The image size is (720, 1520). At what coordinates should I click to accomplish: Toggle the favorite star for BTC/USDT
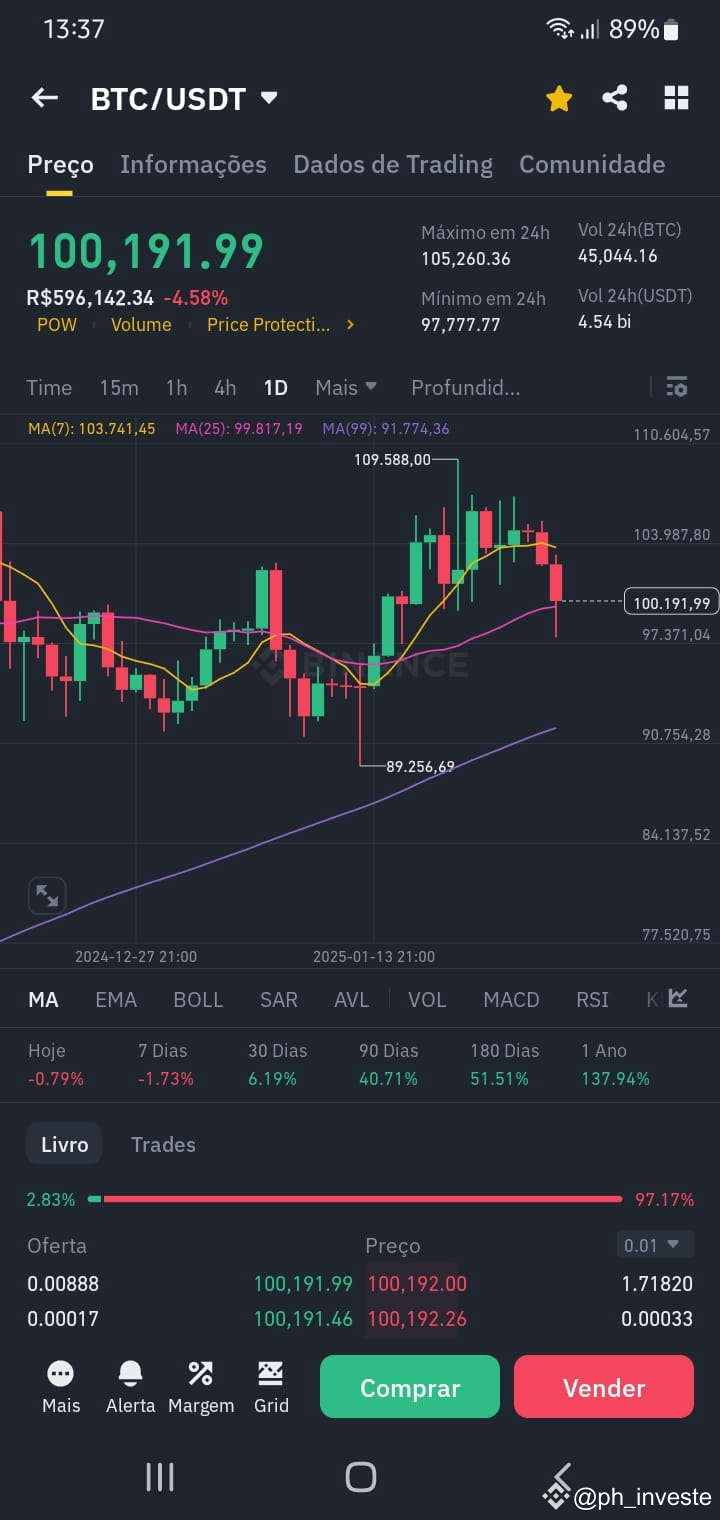pos(558,97)
